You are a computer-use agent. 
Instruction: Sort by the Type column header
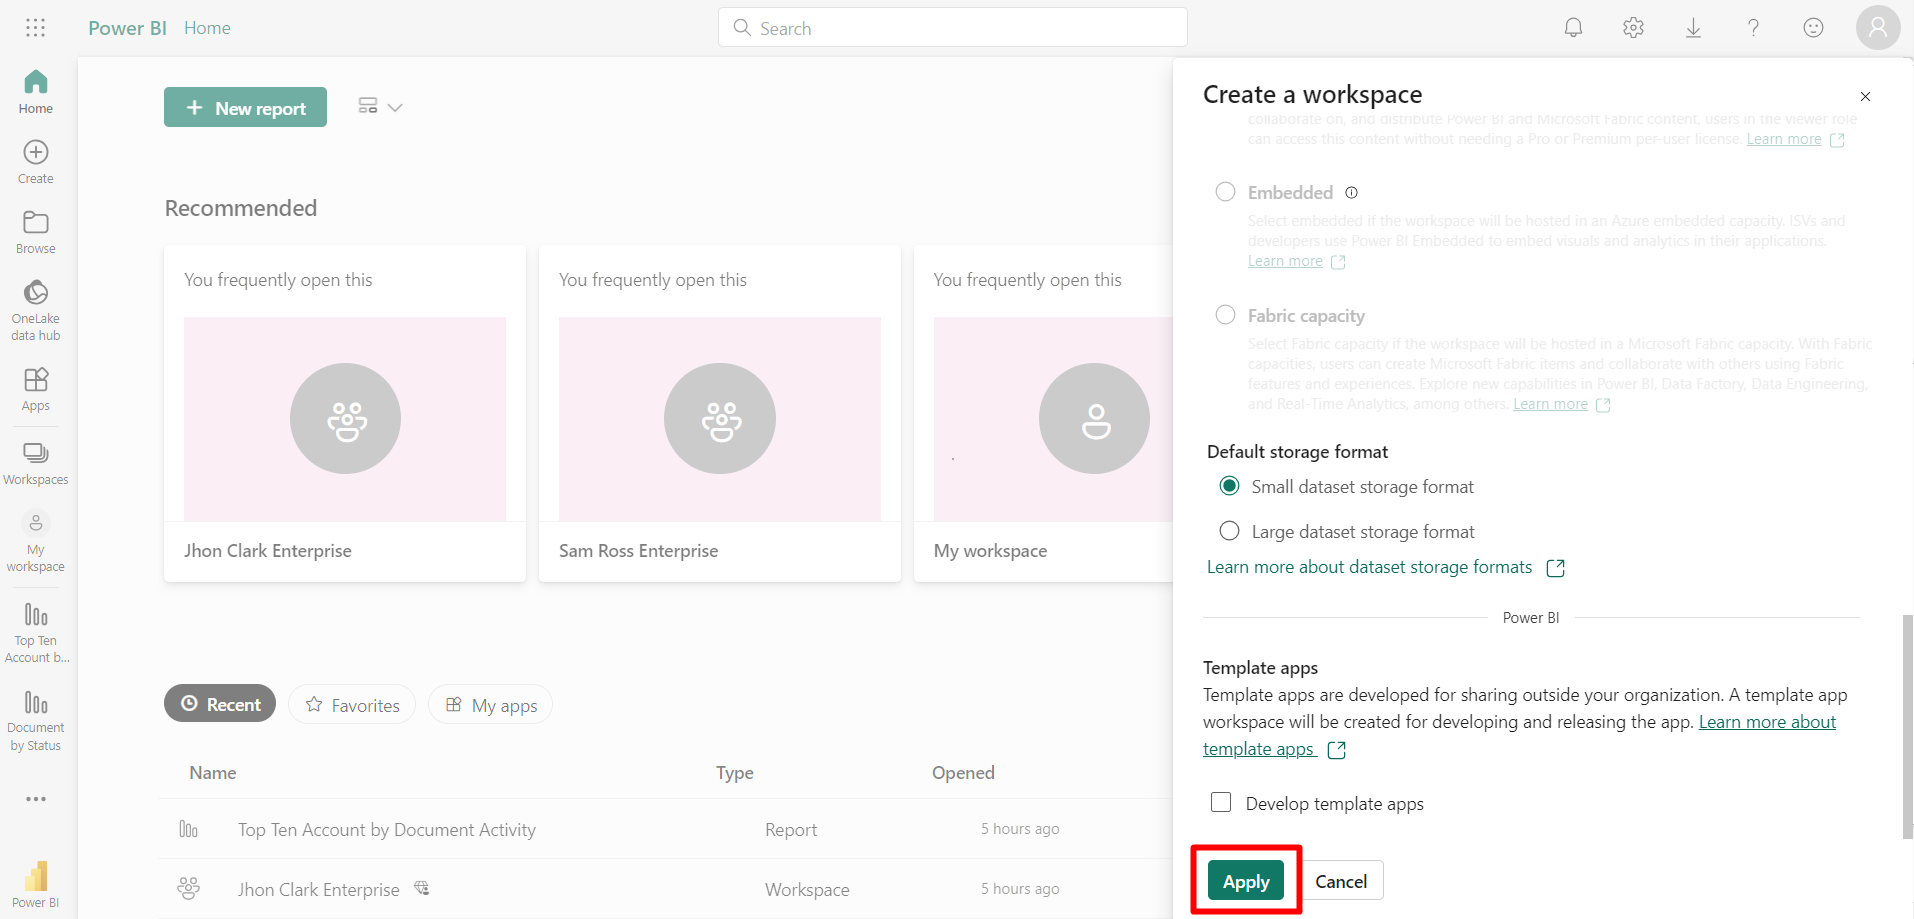735,772
